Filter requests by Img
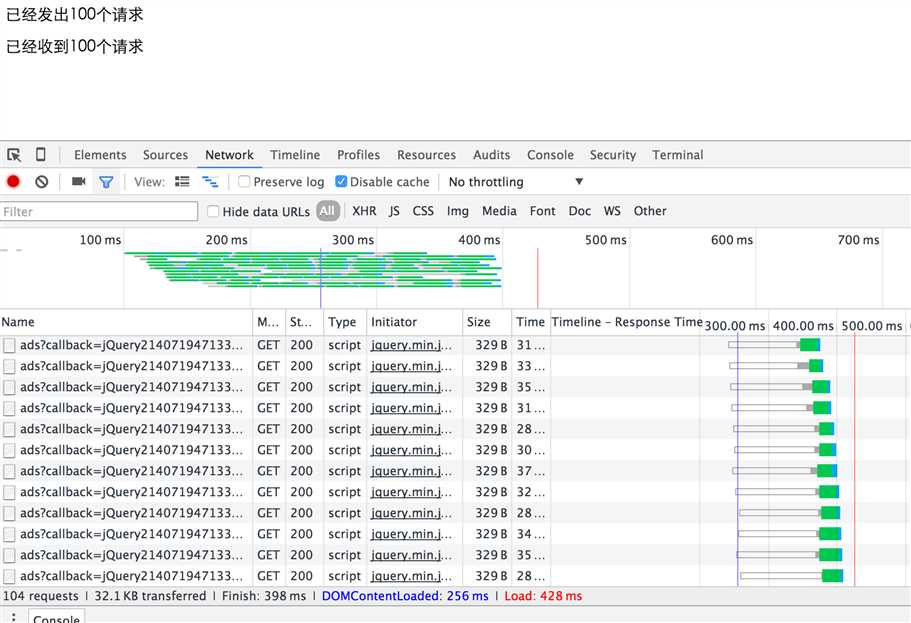911x623 pixels. [x=458, y=211]
